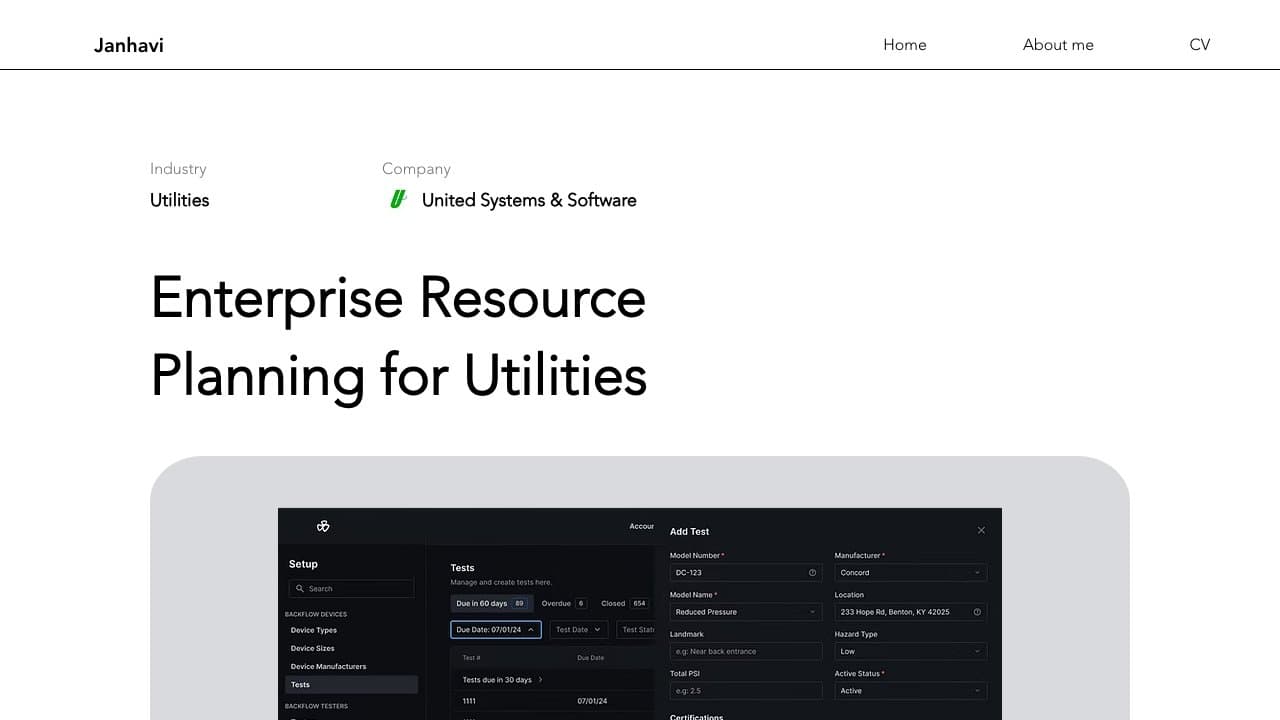Click the Location field with 233 Hope Rd
Screen dimensions: 1280x720
911,612
